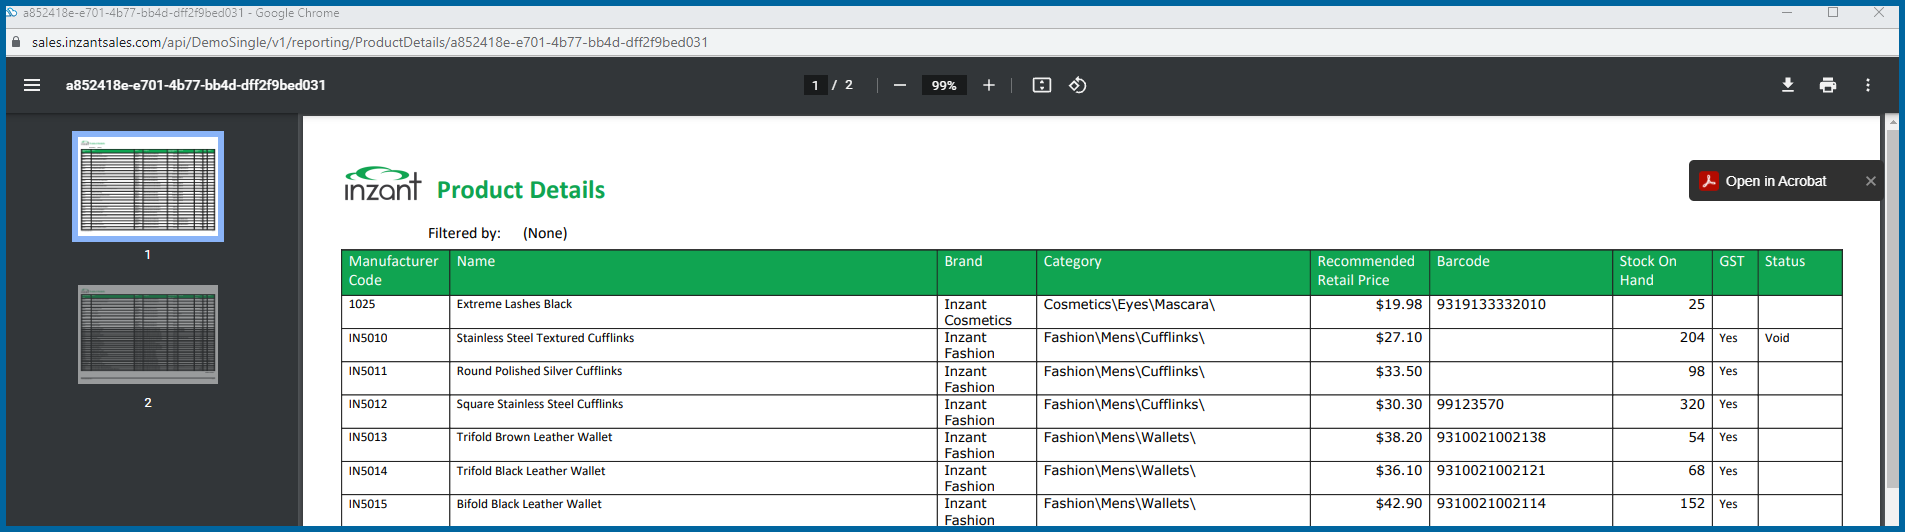The width and height of the screenshot is (1905, 532).
Task: Dismiss the Open in Acrobat prompt
Action: pyautogui.click(x=1870, y=181)
